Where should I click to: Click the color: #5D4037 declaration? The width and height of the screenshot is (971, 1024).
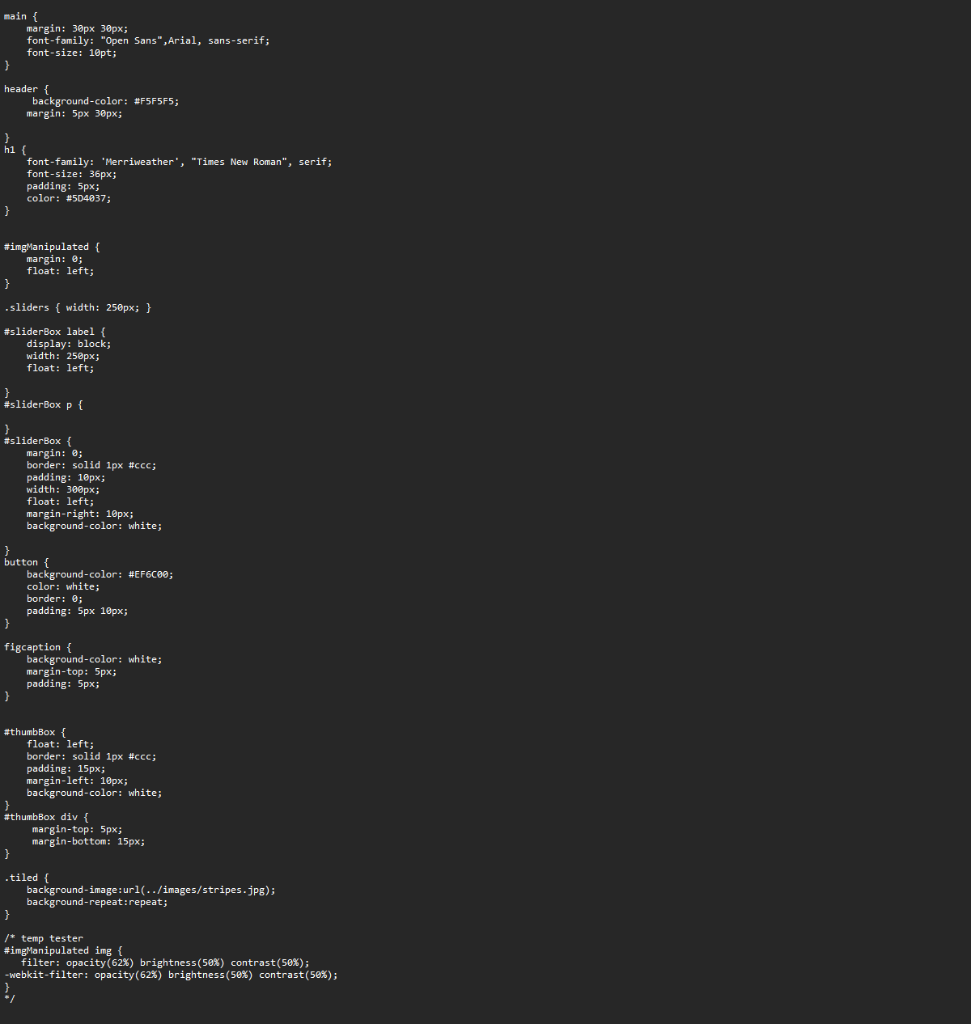(69, 199)
